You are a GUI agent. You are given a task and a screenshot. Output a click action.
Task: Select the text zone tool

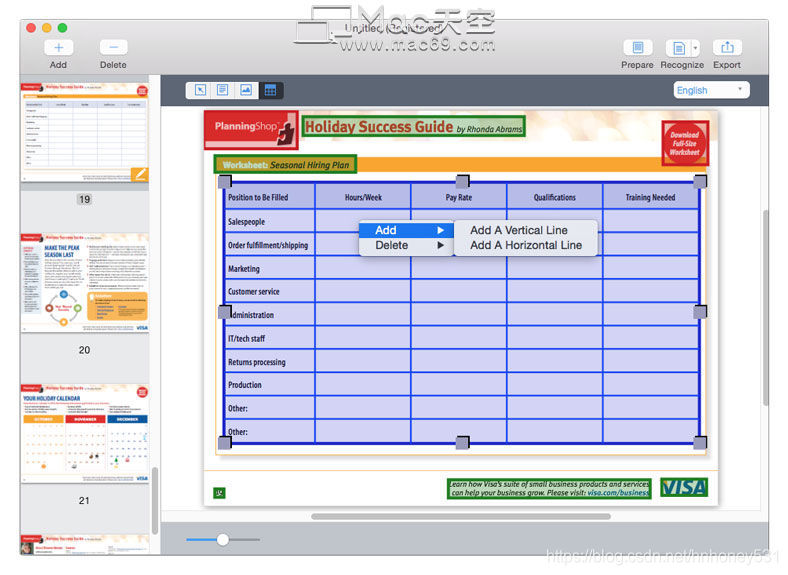point(223,90)
